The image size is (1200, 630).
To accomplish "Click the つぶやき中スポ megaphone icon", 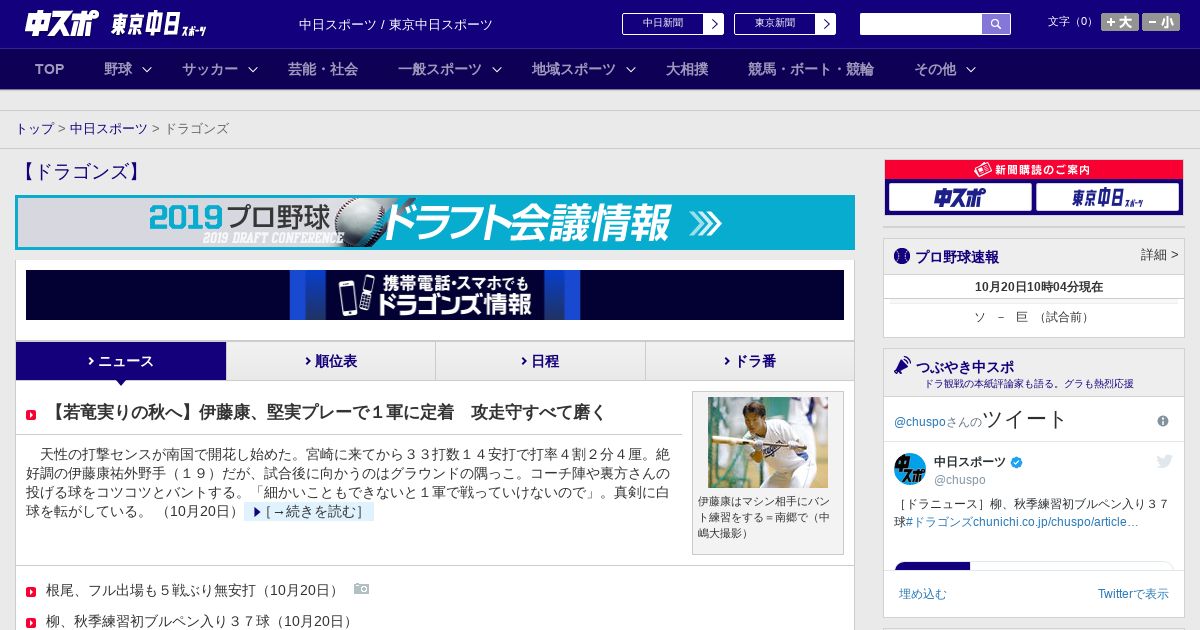I will [x=902, y=366].
